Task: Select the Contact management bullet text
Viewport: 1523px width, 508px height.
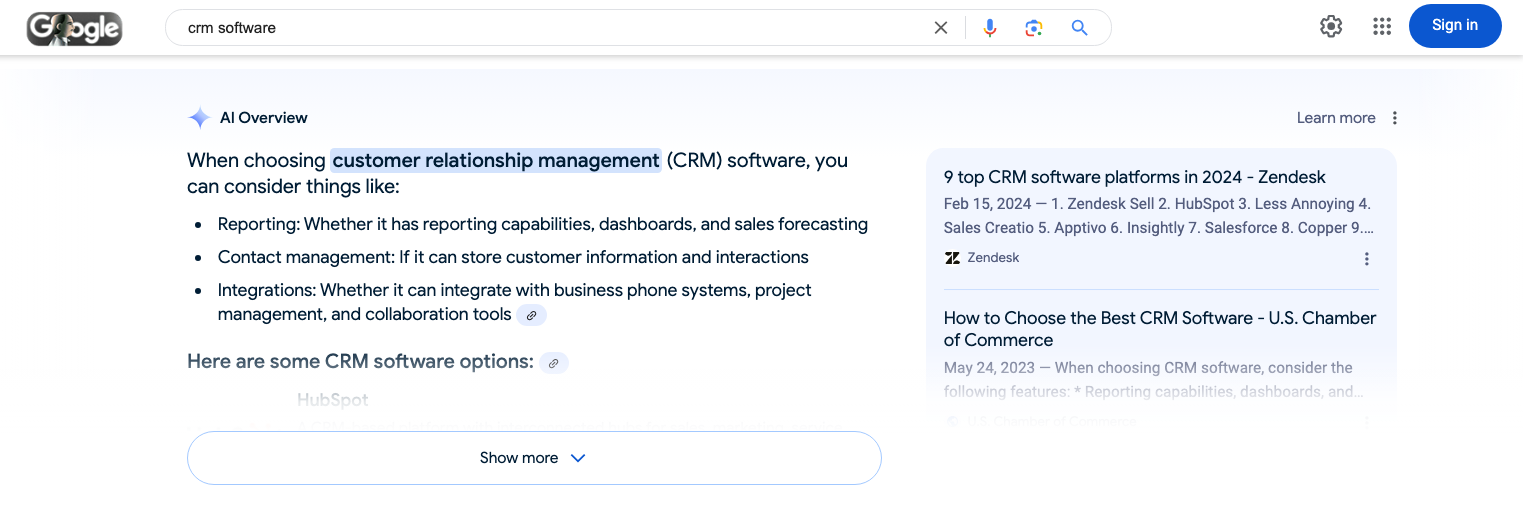Action: 513,257
